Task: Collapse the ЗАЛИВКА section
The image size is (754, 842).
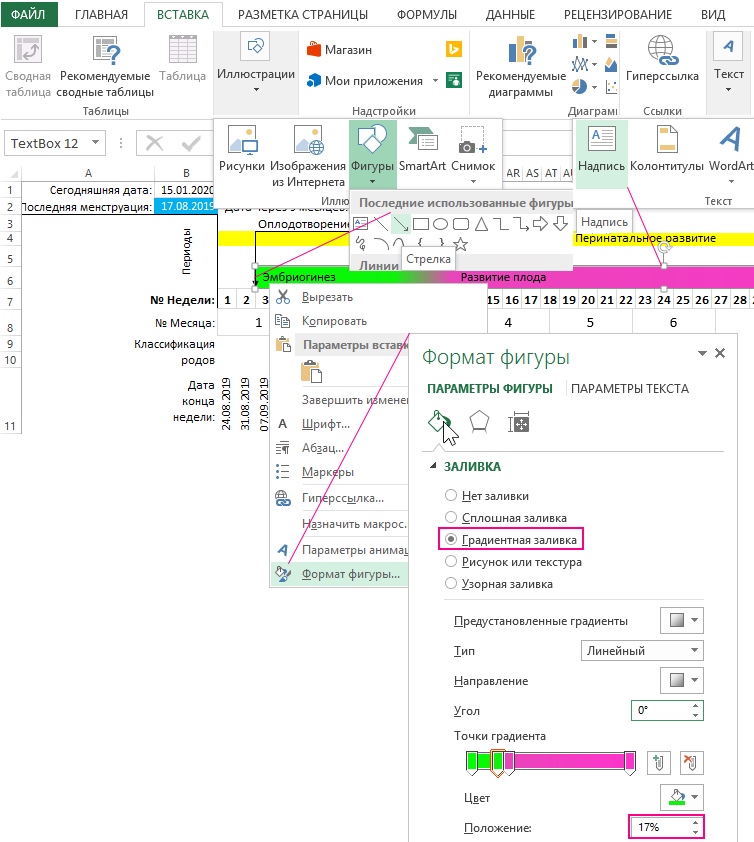Action: click(x=433, y=467)
